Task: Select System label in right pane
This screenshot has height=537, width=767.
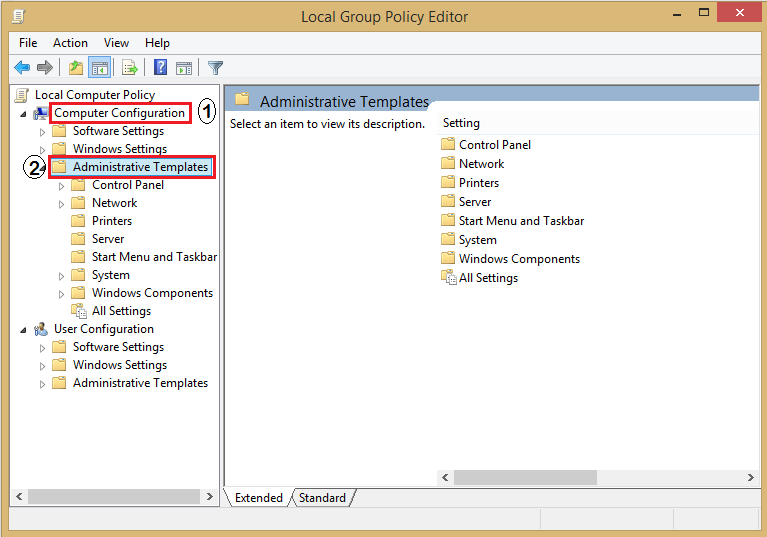Action: click(477, 240)
